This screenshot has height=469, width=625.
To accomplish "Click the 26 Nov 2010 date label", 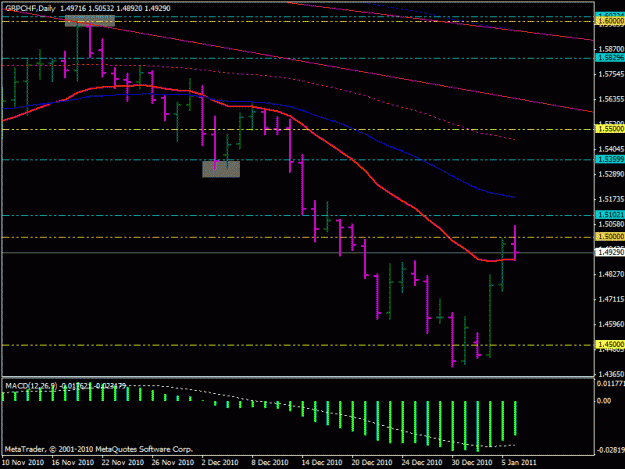I will click(173, 463).
